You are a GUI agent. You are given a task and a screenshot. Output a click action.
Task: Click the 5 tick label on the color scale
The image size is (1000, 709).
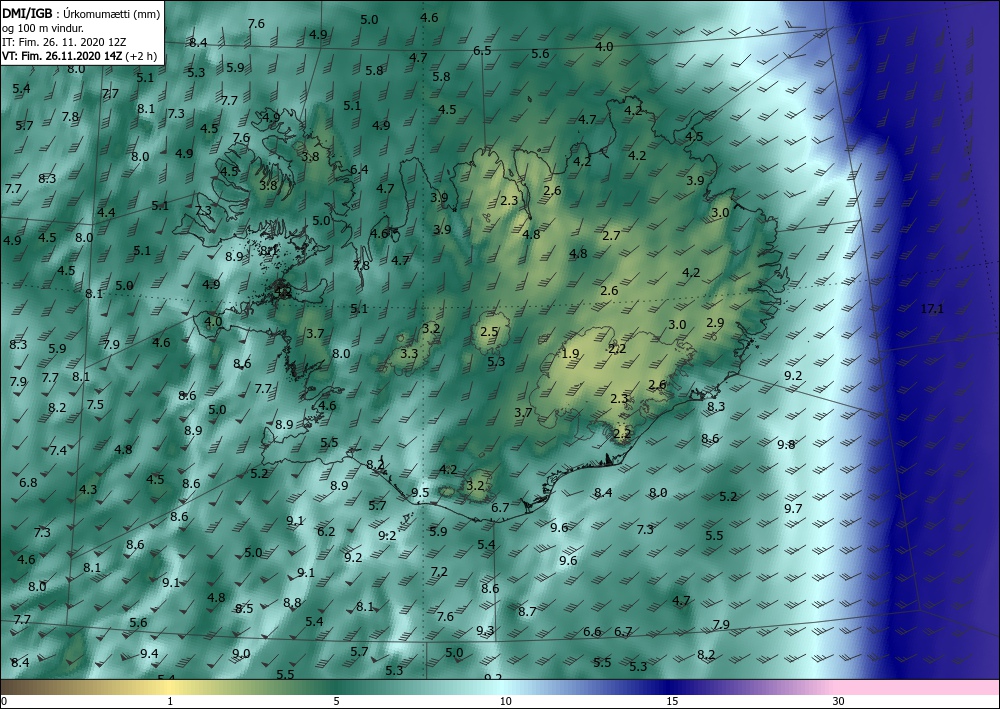coord(336,701)
